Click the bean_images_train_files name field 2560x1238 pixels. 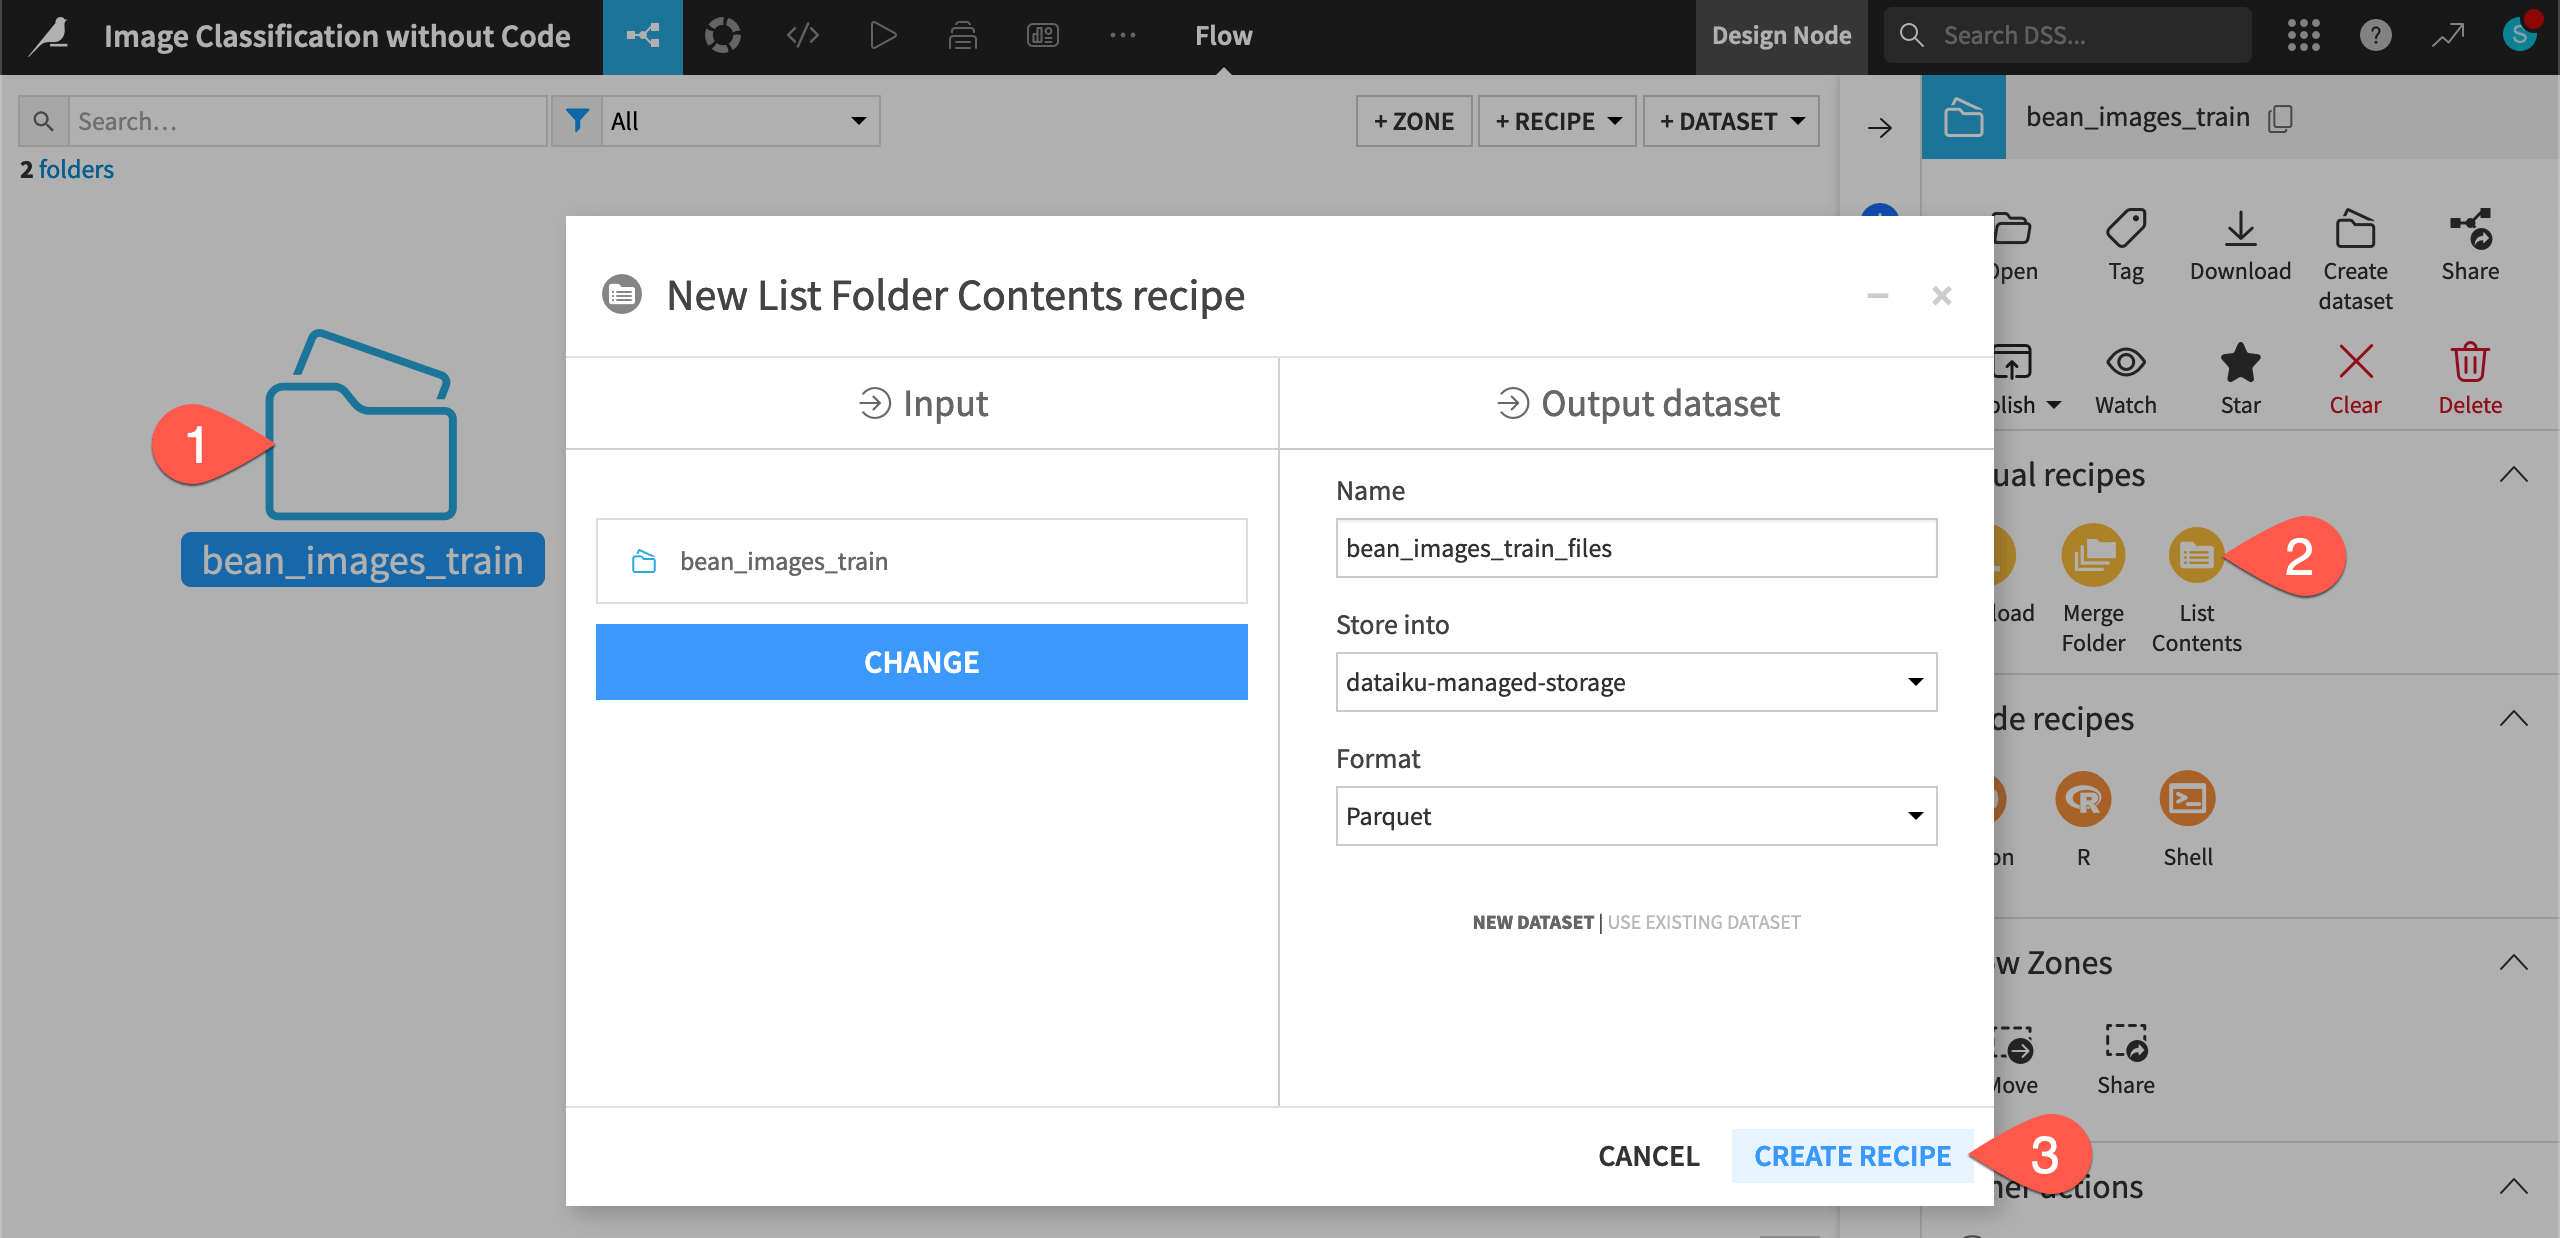pos(1635,548)
